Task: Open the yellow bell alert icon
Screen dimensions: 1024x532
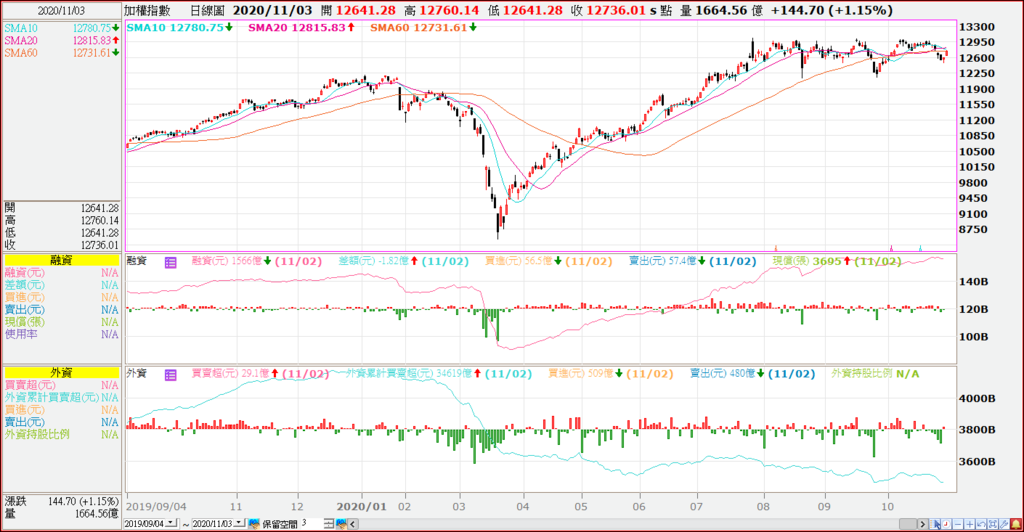Action: [1016, 524]
